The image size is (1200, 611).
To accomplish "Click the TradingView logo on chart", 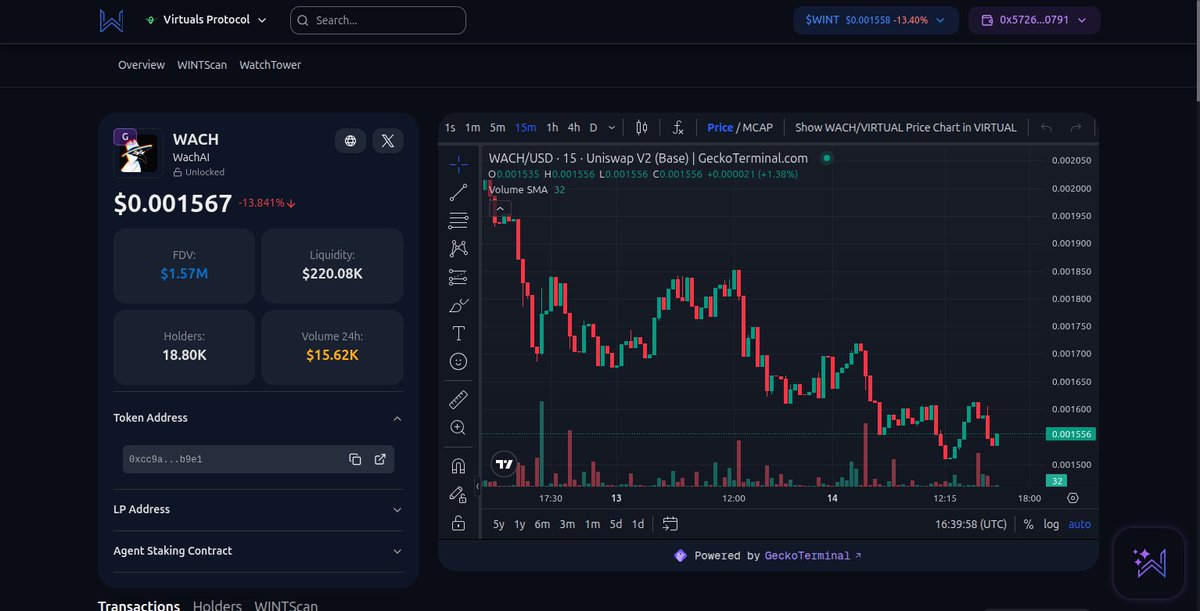I will coord(505,464).
